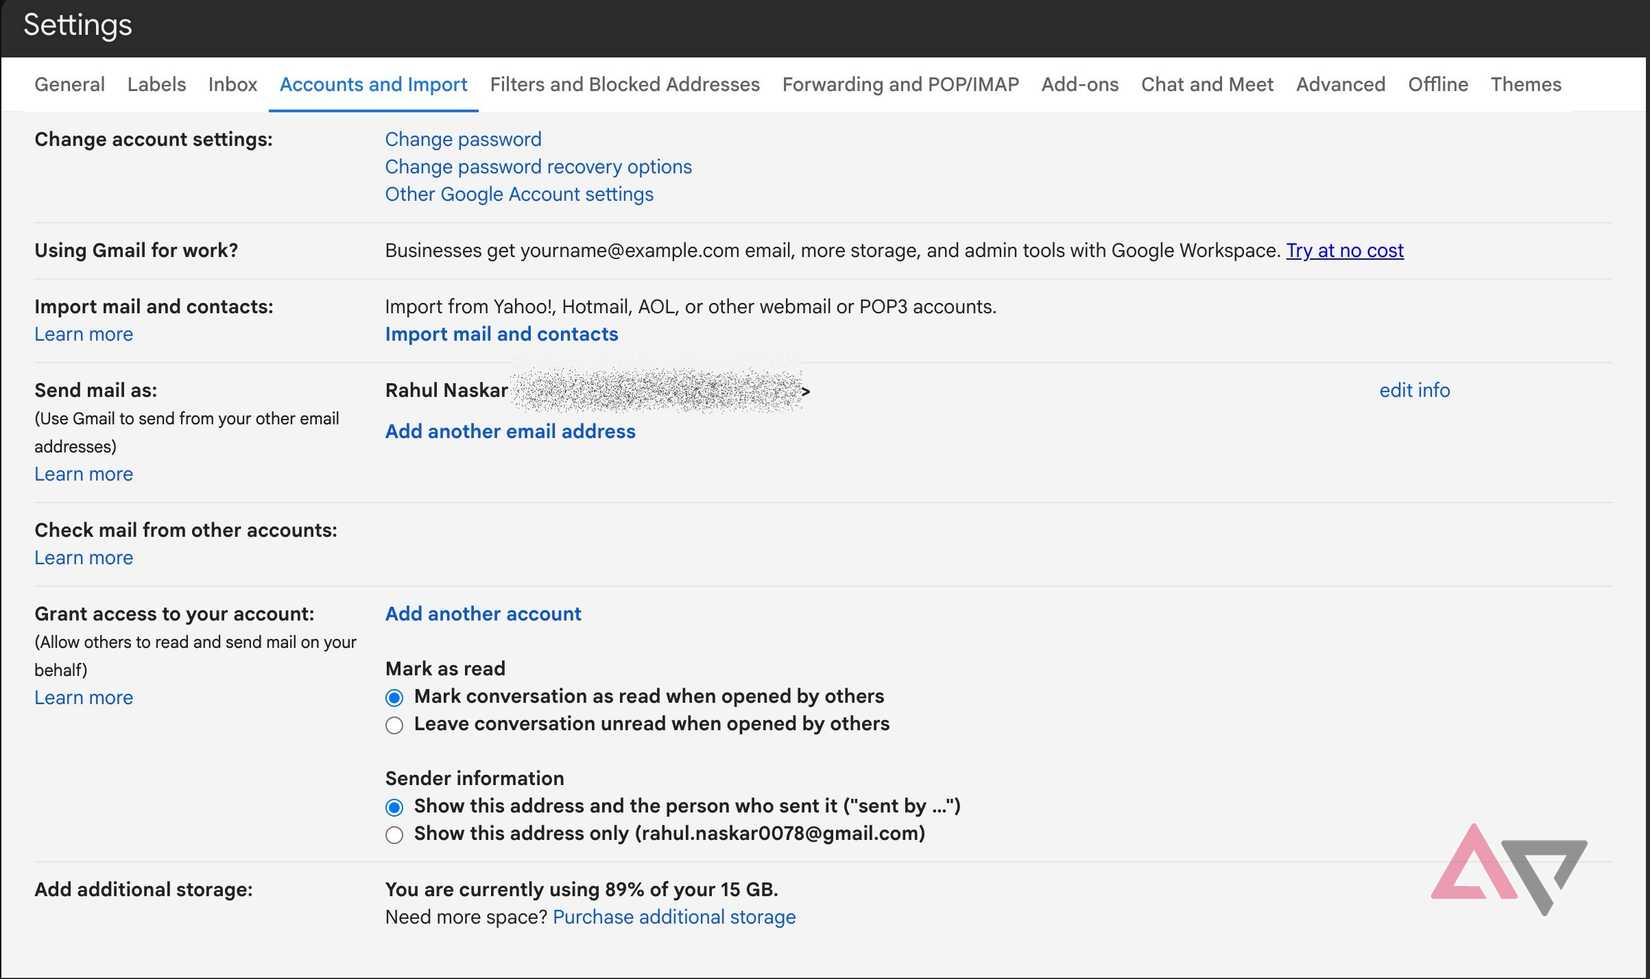Open Change password recovery options
Screen dimensions: 1650x979
point(538,167)
